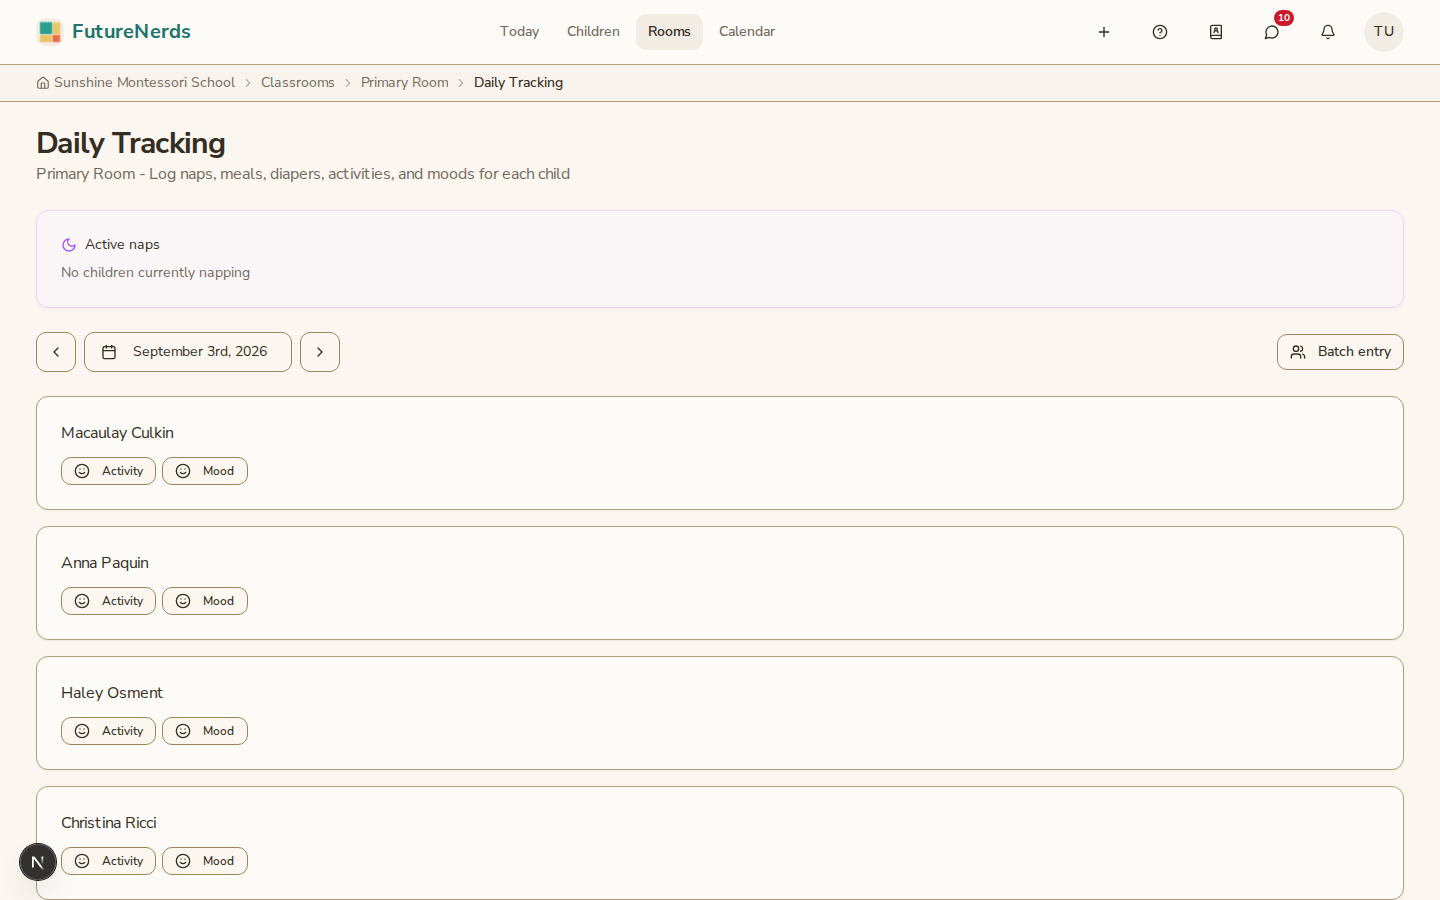
Task: Click the Batch entry button
Action: (1340, 352)
